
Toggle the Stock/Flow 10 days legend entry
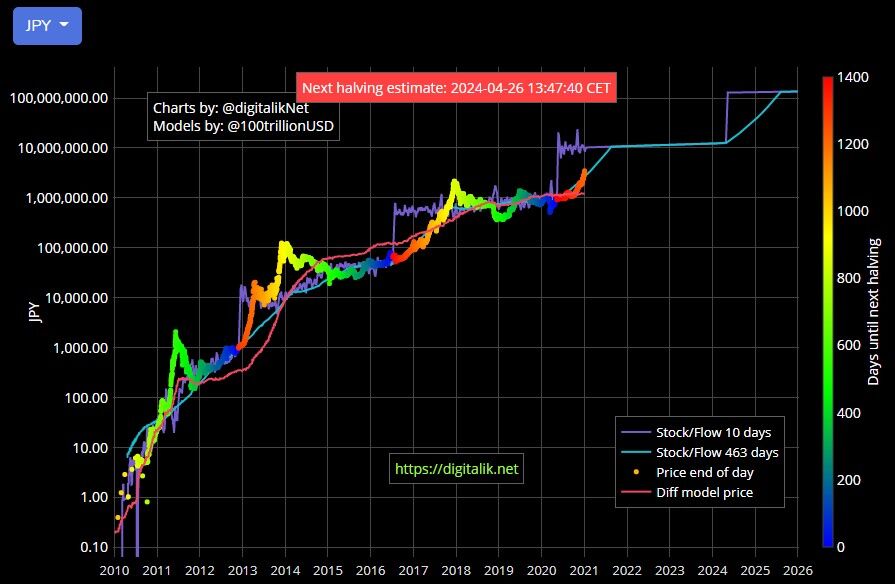click(696, 432)
